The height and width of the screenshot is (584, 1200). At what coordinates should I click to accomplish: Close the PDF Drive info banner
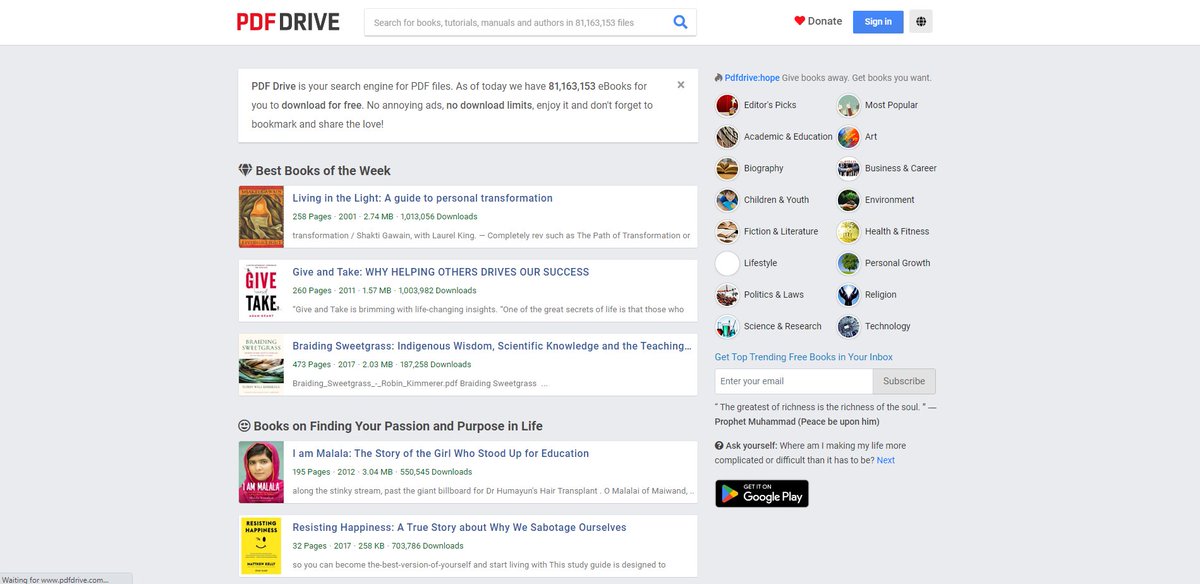(681, 85)
